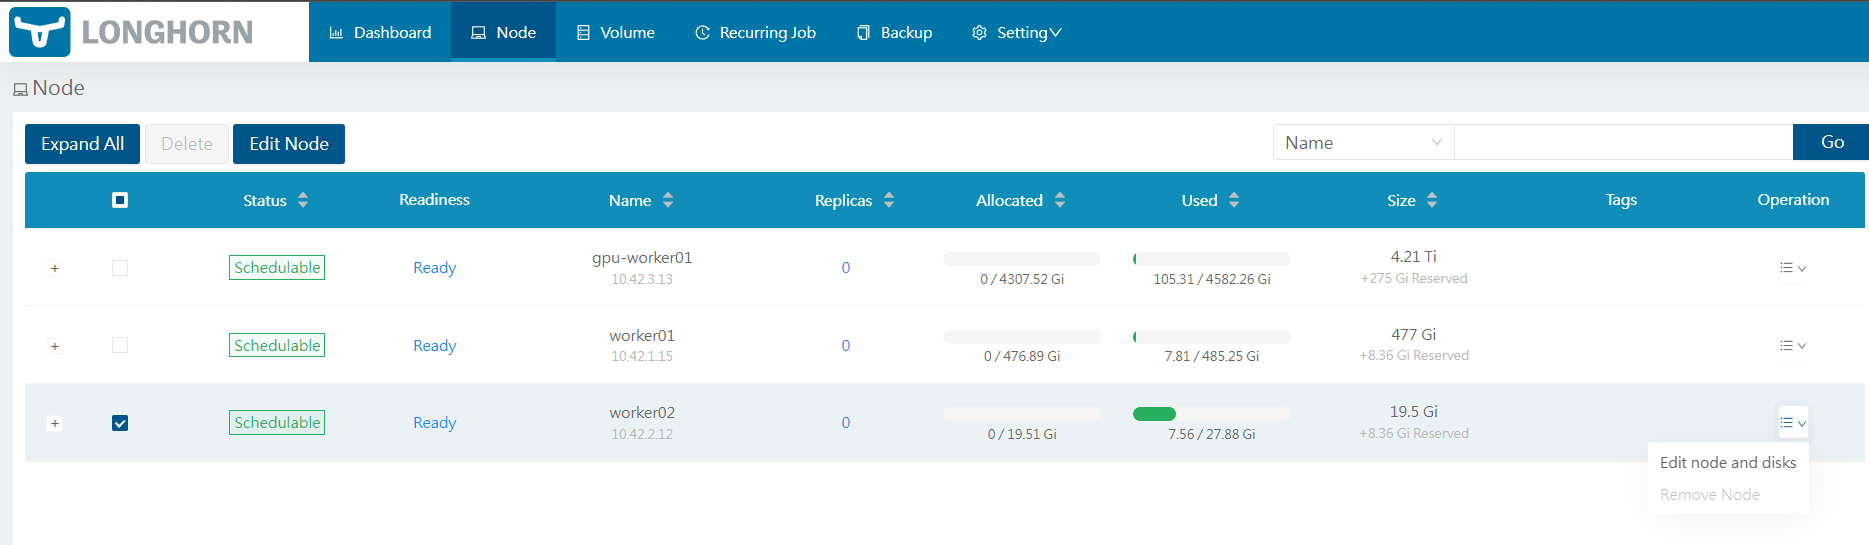The image size is (1869, 545).
Task: Click allocated value 0 / 4307.52 Gi
Action: pos(1022,279)
